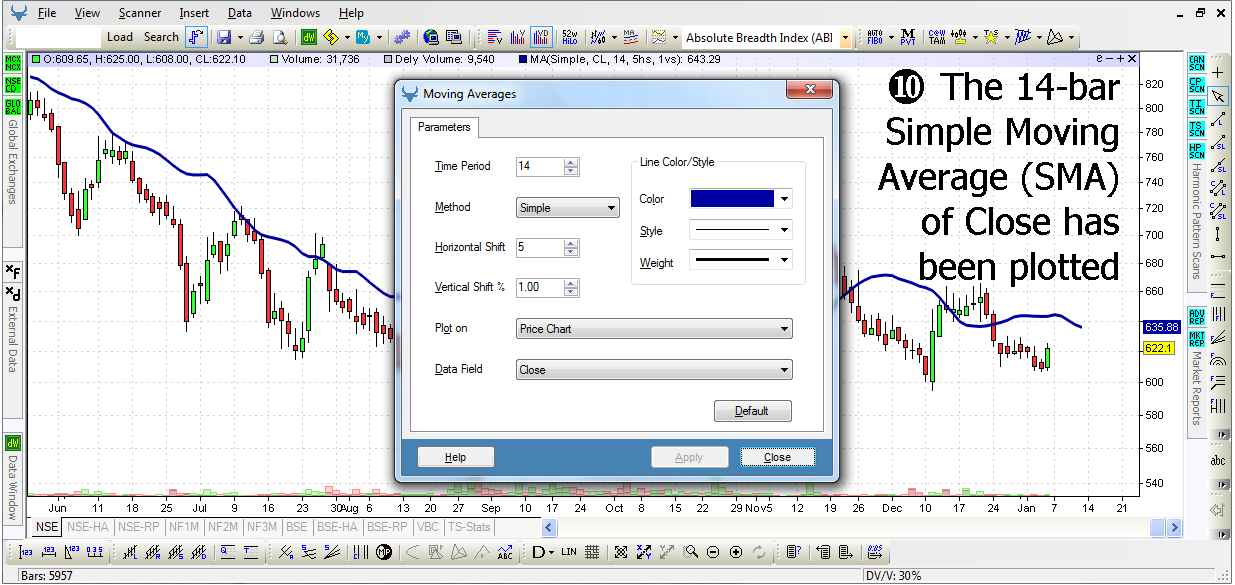Click the ADV REP report icon
The width and height of the screenshot is (1235, 585).
(x=1196, y=317)
